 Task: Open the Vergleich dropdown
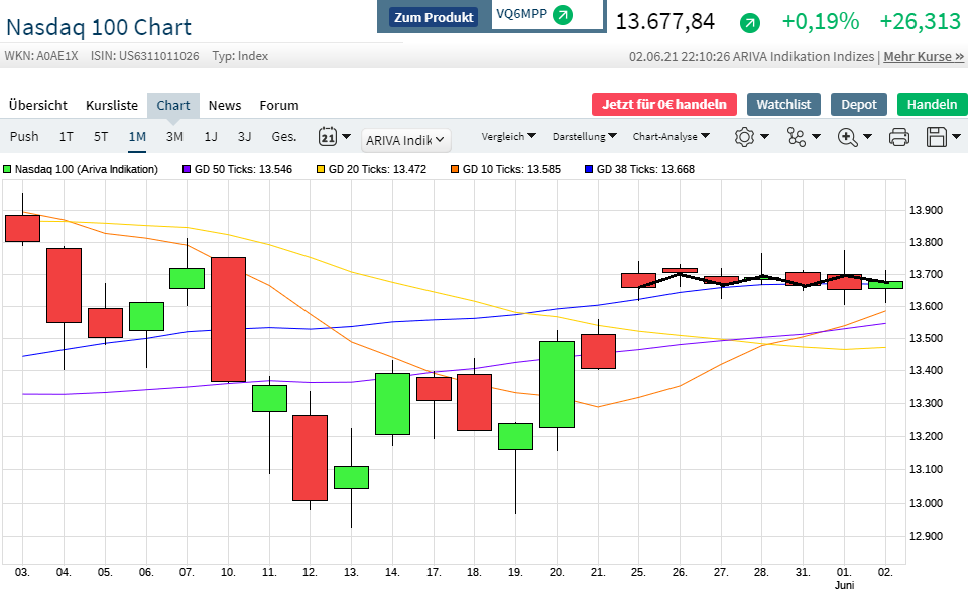[508, 136]
